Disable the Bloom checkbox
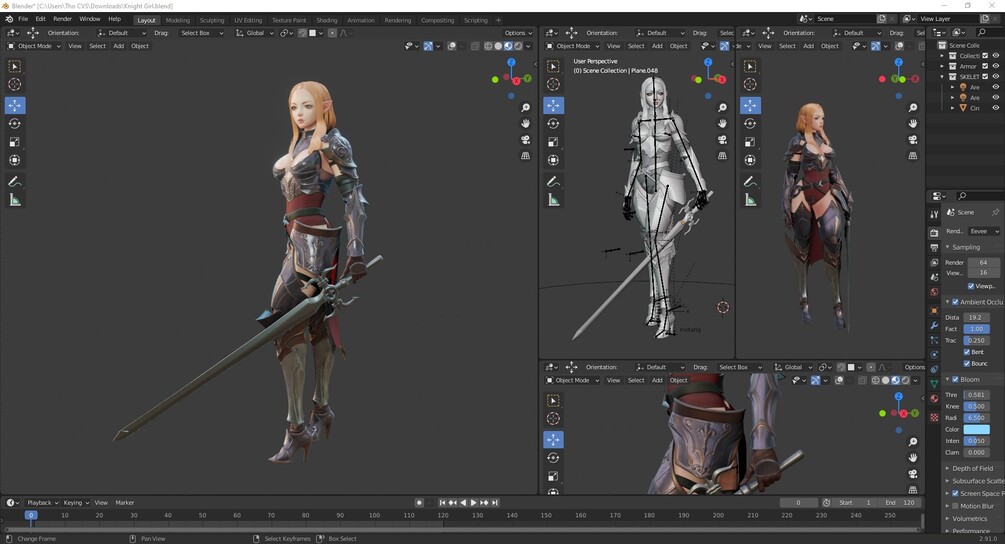This screenshot has height=544, width=1005. click(x=955, y=380)
